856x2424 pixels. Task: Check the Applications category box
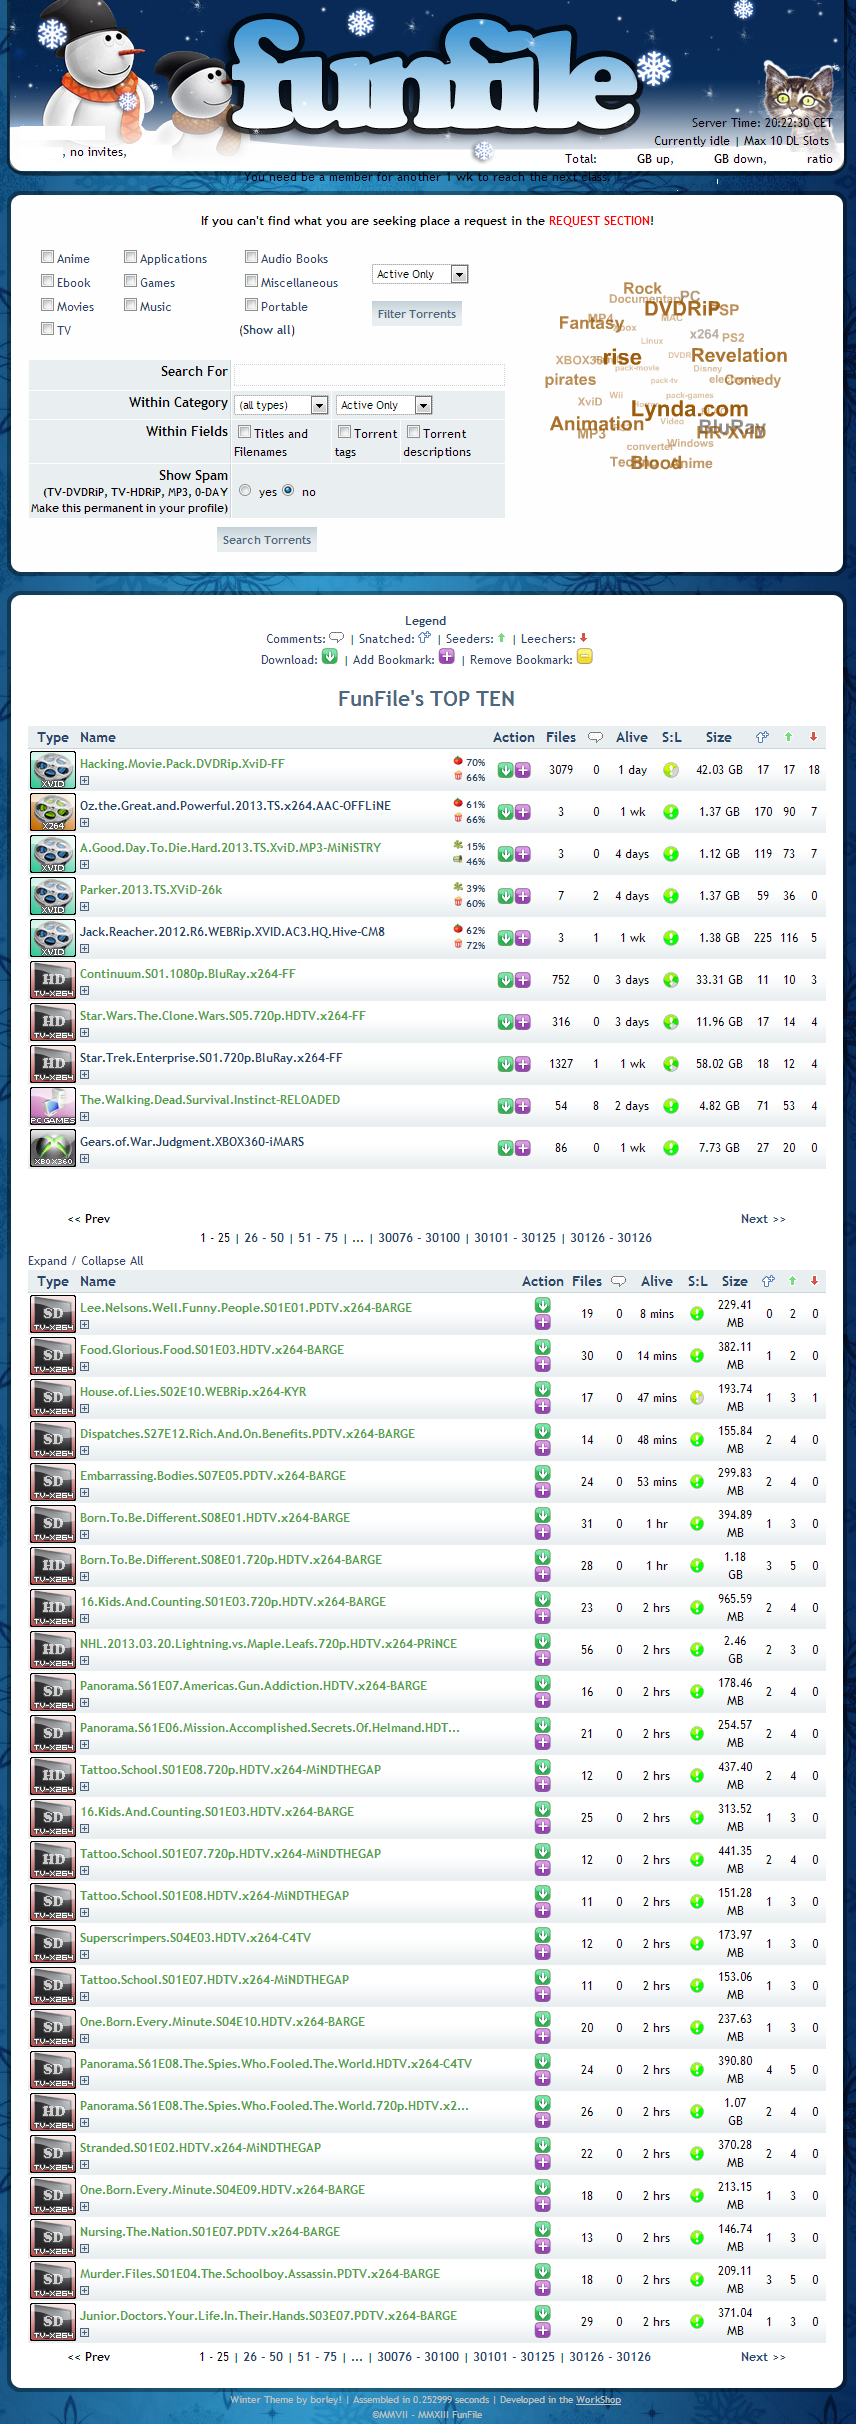[130, 257]
